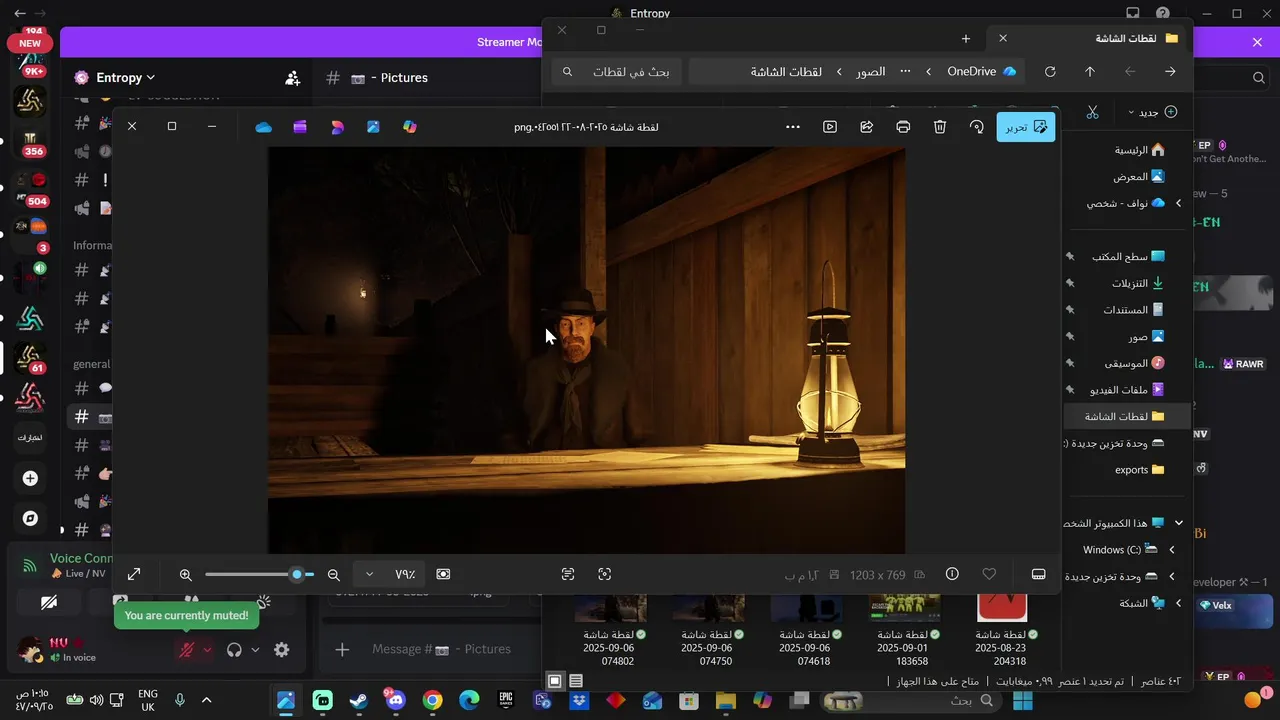Open the three-dot more options menu in Photos
The height and width of the screenshot is (720, 1280).
(793, 127)
